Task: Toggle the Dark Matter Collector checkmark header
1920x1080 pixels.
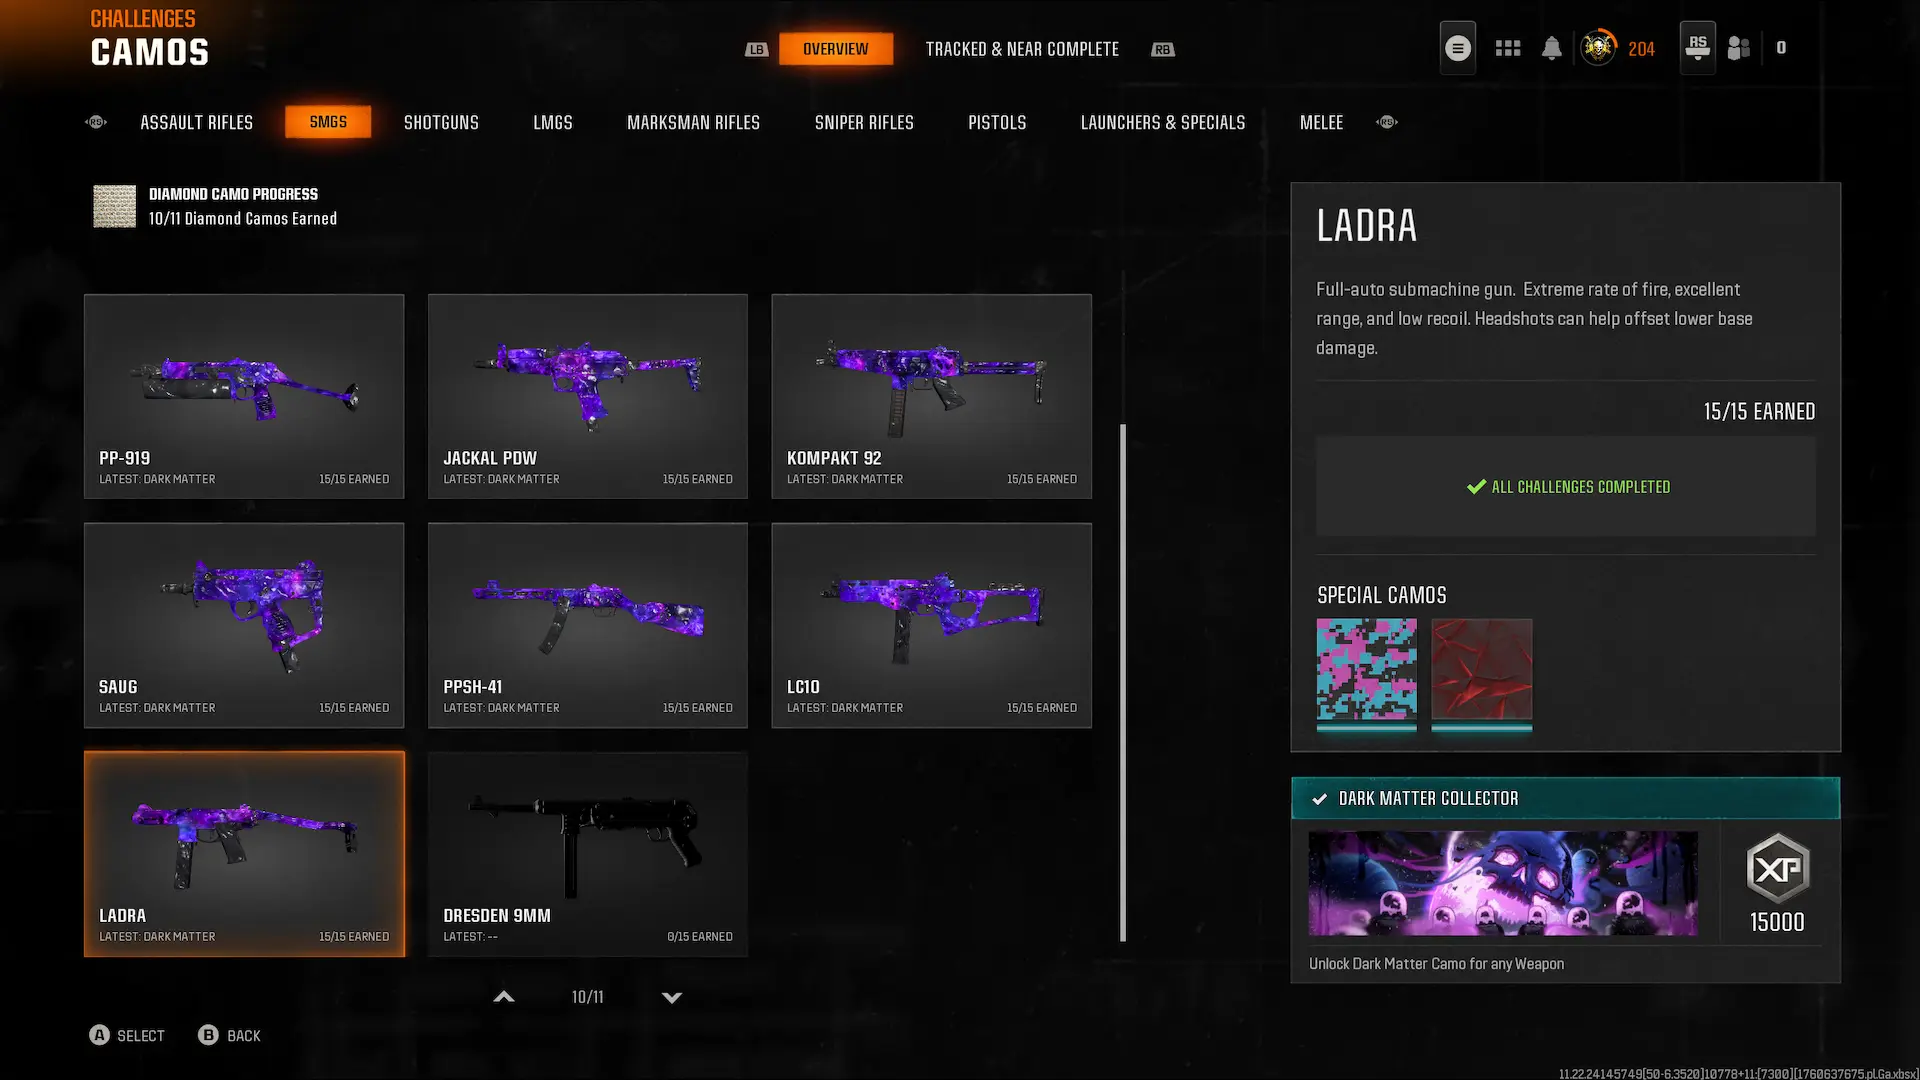Action: 1565,798
